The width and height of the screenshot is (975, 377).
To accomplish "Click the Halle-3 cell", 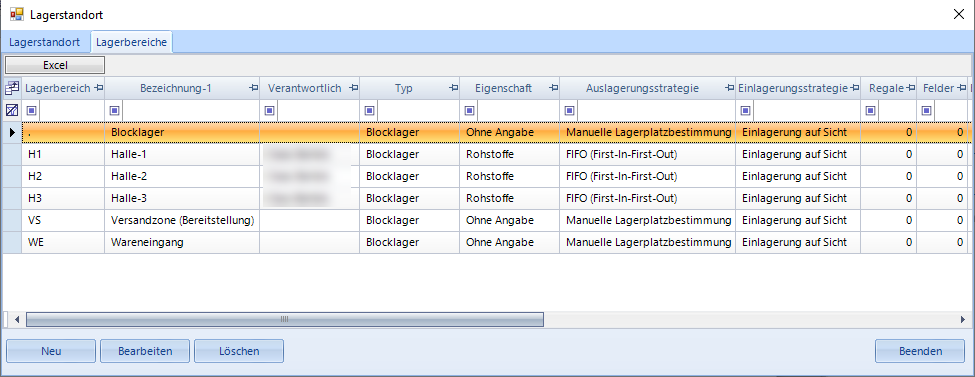I will point(182,198).
